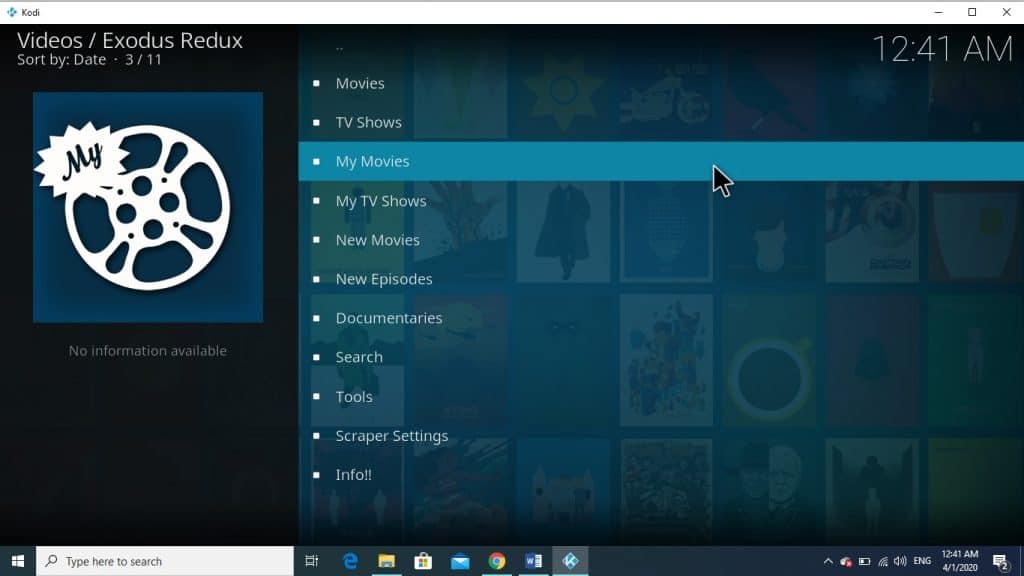
Task: Click the Kodi logo in title bar
Action: (x=12, y=12)
